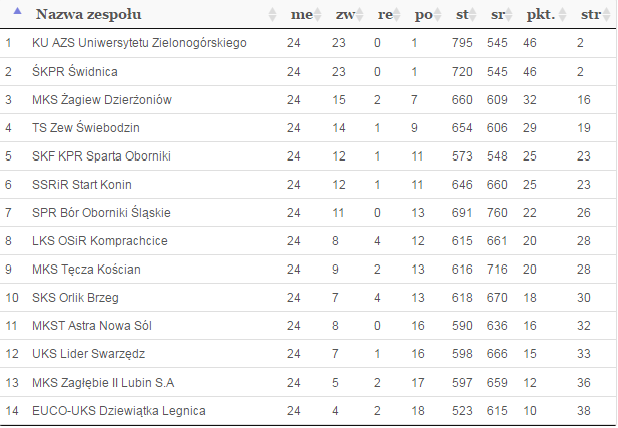
Task: Click the blue ascending sort arrow
Action: click(17, 11)
